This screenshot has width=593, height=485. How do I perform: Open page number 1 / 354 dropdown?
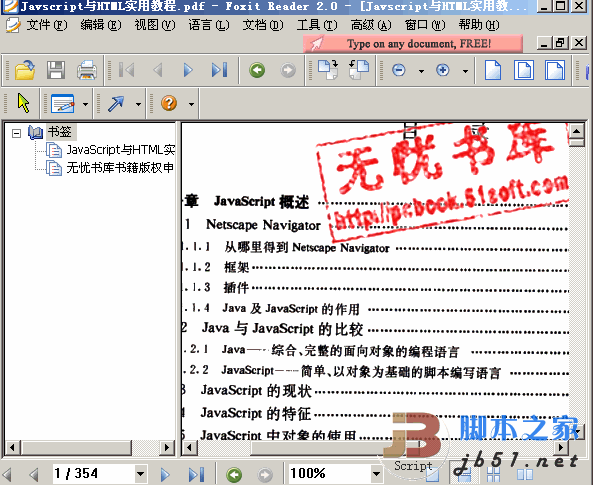coord(140,474)
